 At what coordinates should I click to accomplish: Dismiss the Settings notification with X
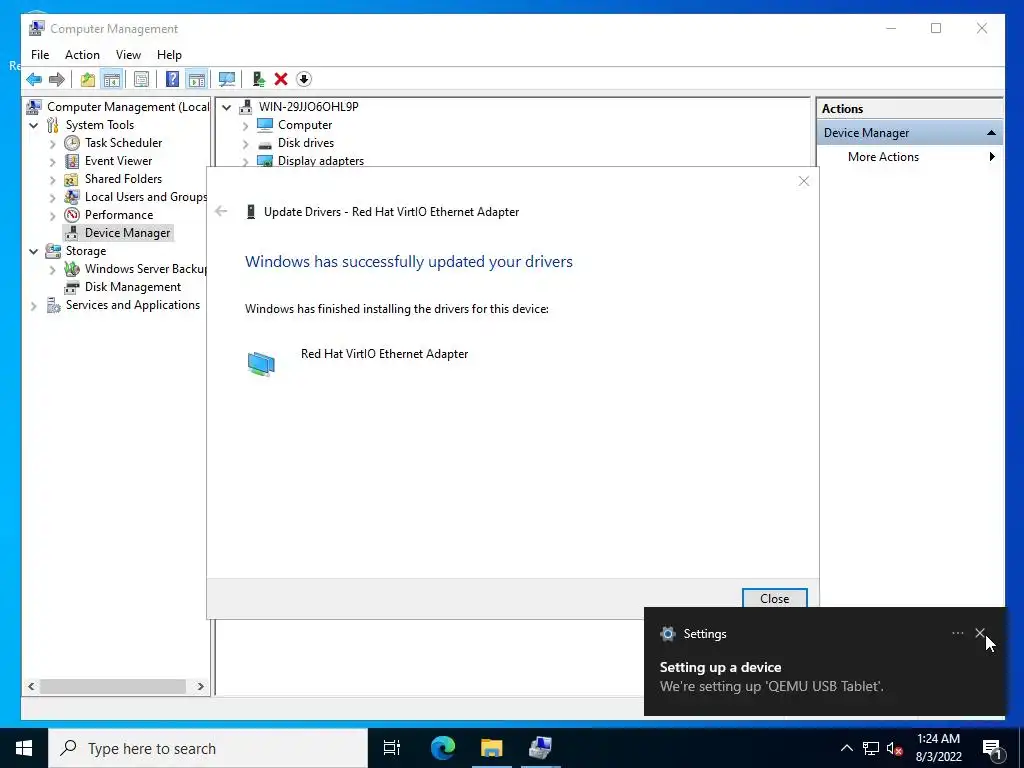click(980, 633)
